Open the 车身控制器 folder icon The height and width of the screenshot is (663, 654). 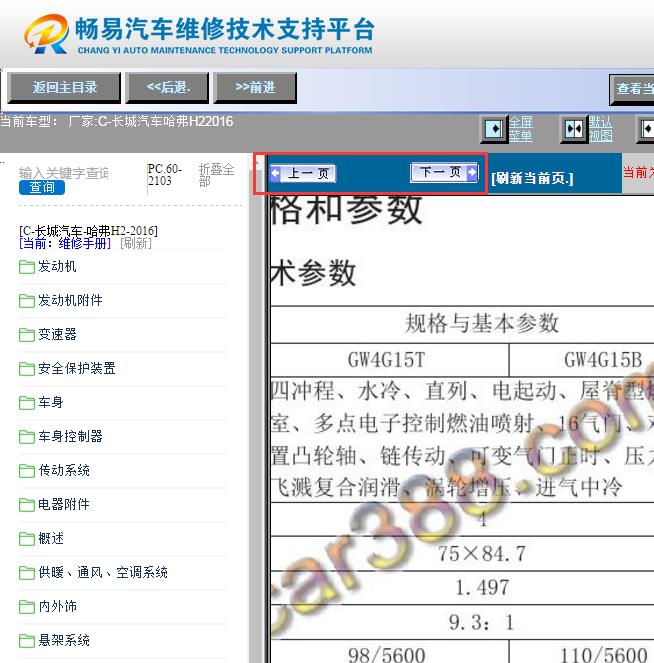[x=27, y=437]
